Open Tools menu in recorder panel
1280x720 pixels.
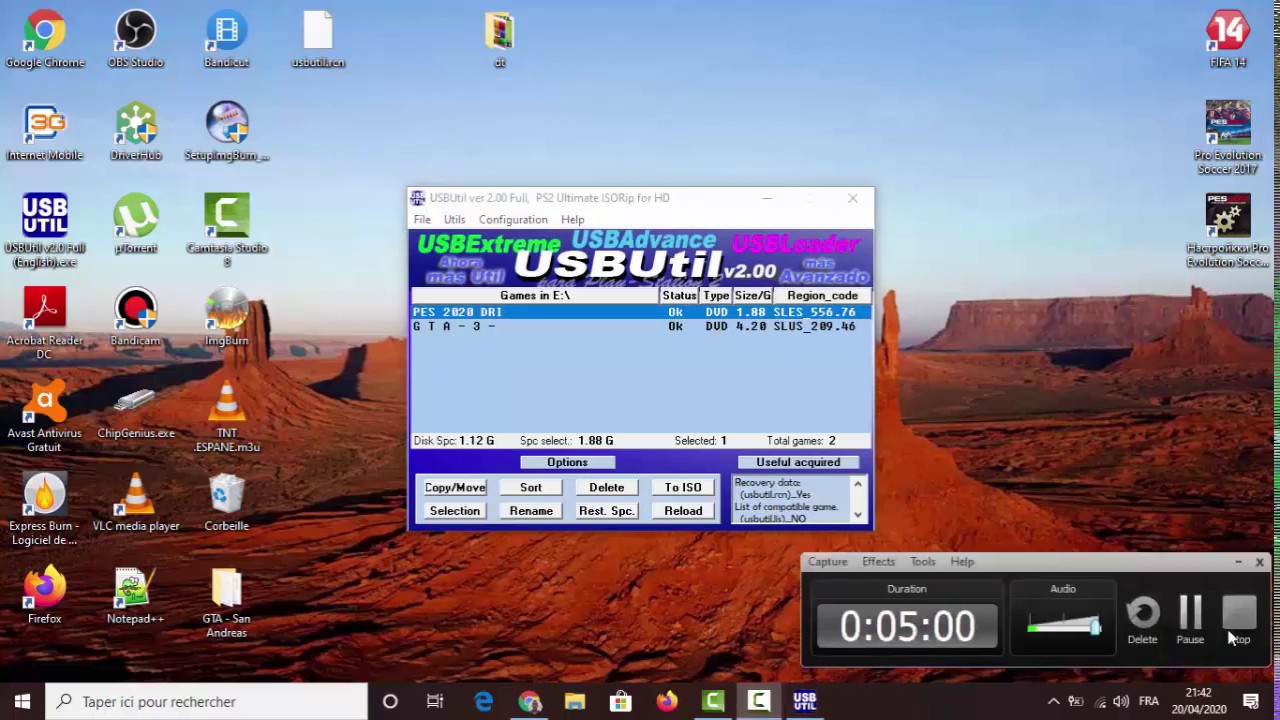pos(923,562)
